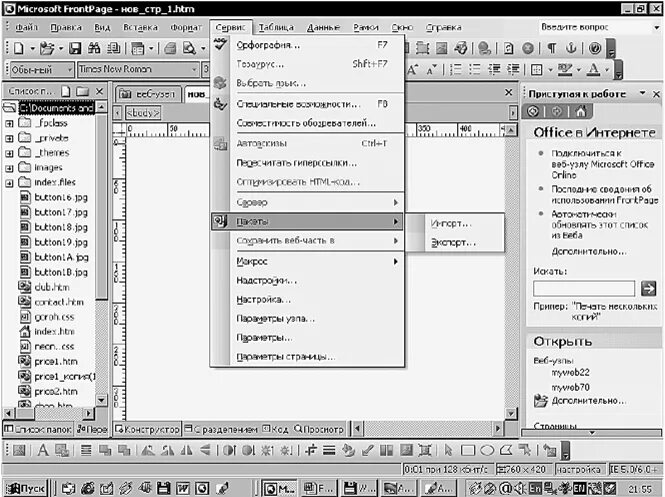Open the Таблица menu

pyautogui.click(x=276, y=28)
